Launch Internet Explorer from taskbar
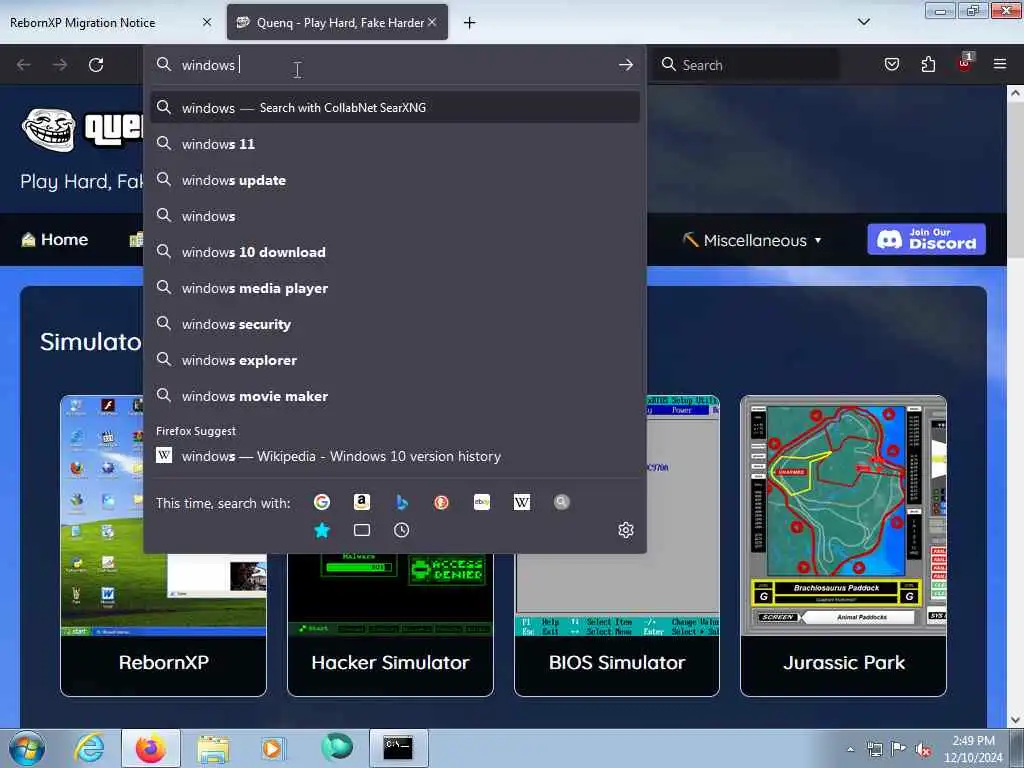 [89, 748]
